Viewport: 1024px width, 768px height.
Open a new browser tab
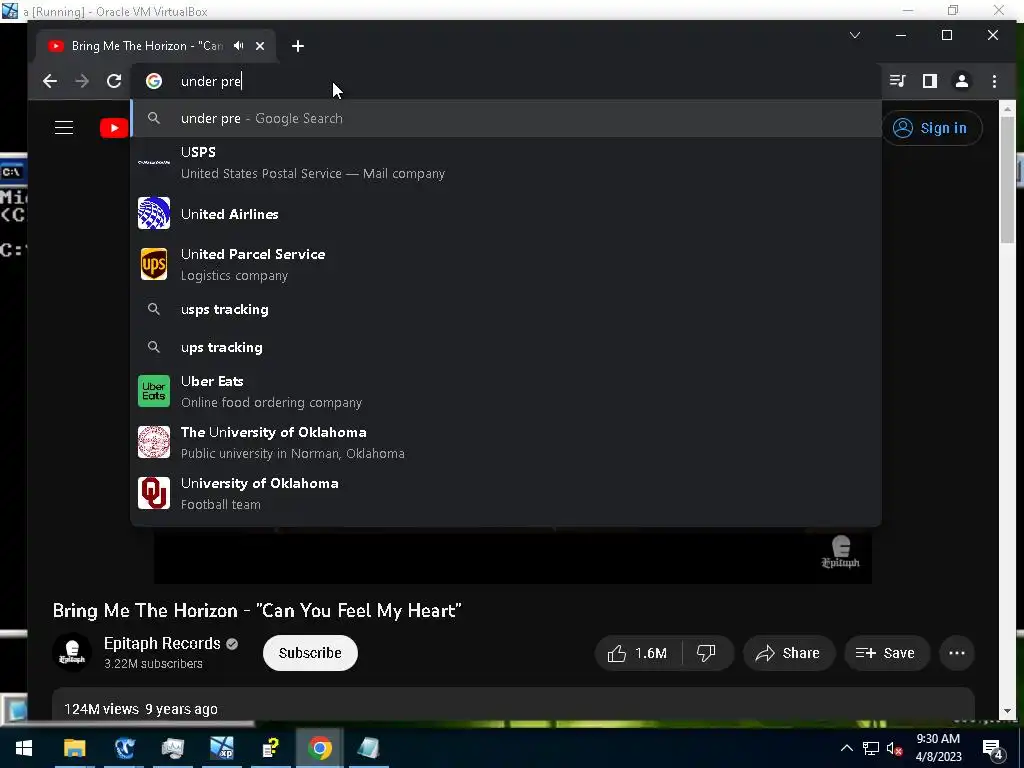point(298,46)
